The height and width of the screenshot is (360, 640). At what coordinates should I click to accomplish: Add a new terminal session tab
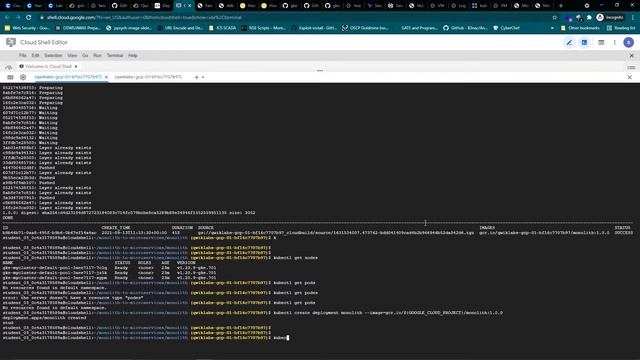tap(196, 77)
